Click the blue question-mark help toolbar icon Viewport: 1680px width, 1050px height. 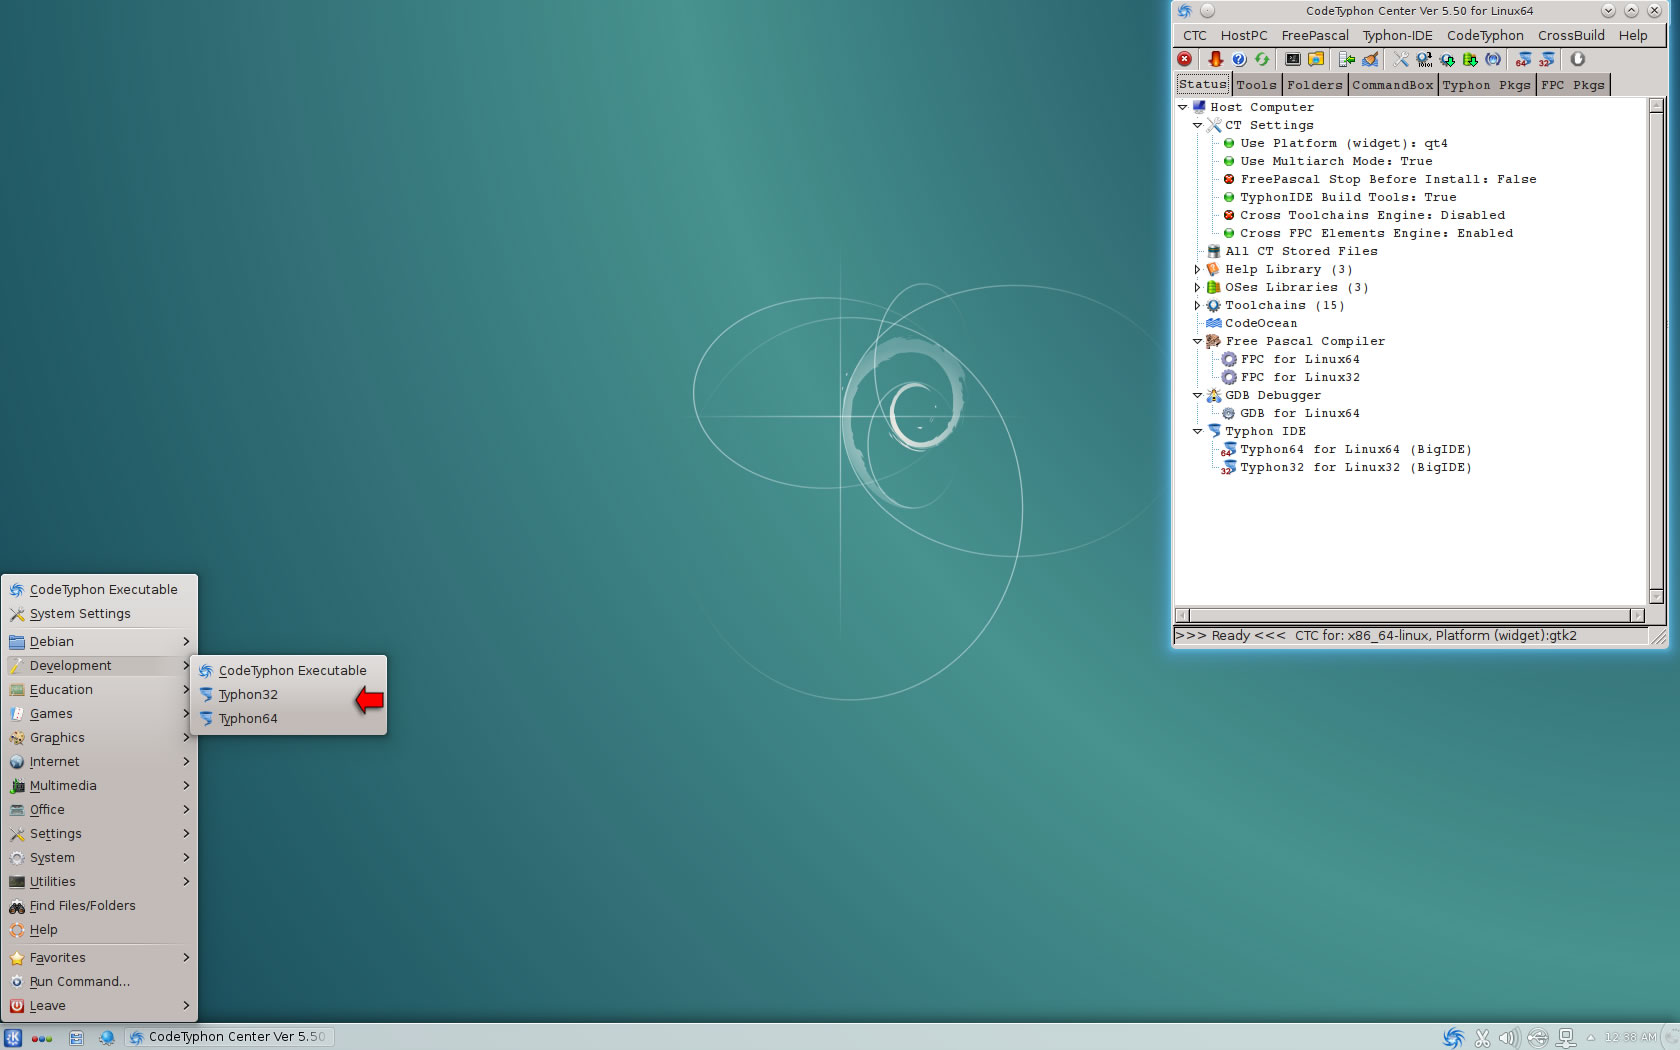1239,60
